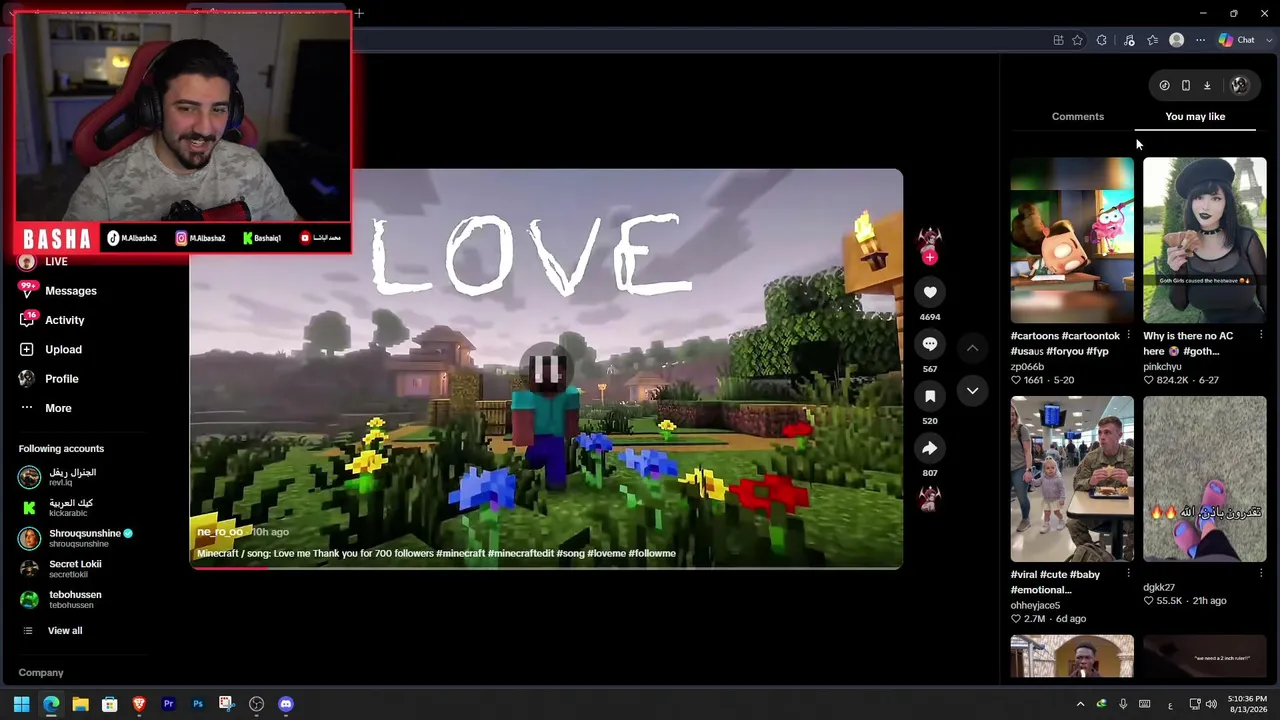This screenshot has height=720, width=1280.
Task: Open the browser Extensions puzzle icon
Action: (1102, 40)
